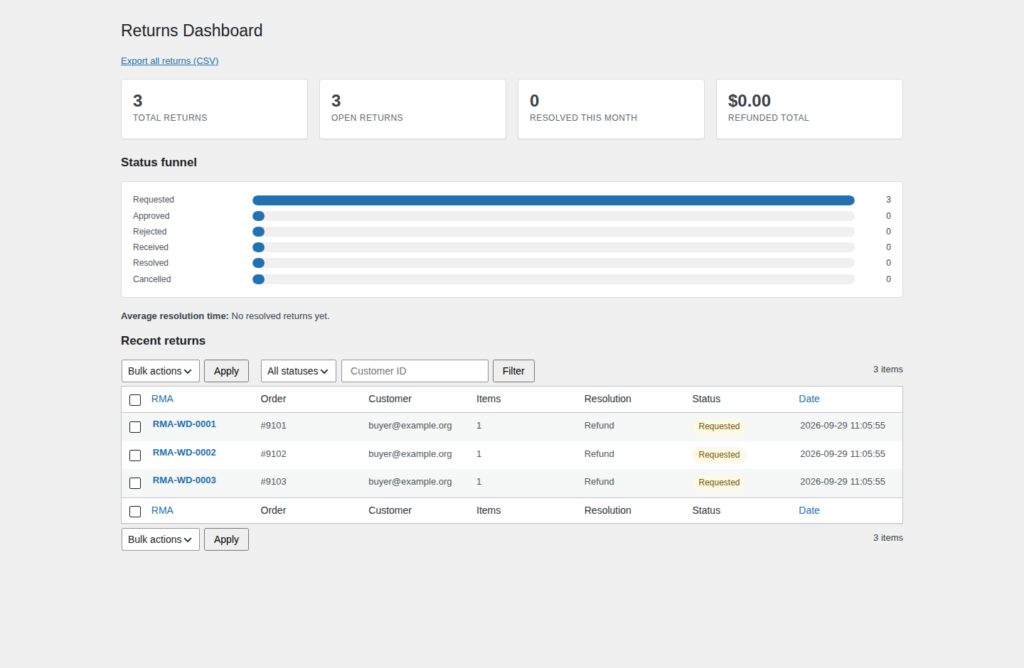Click Requested status badge for RMA-WD-0001
Image resolution: width=1024 pixels, height=668 pixels.
(x=719, y=426)
